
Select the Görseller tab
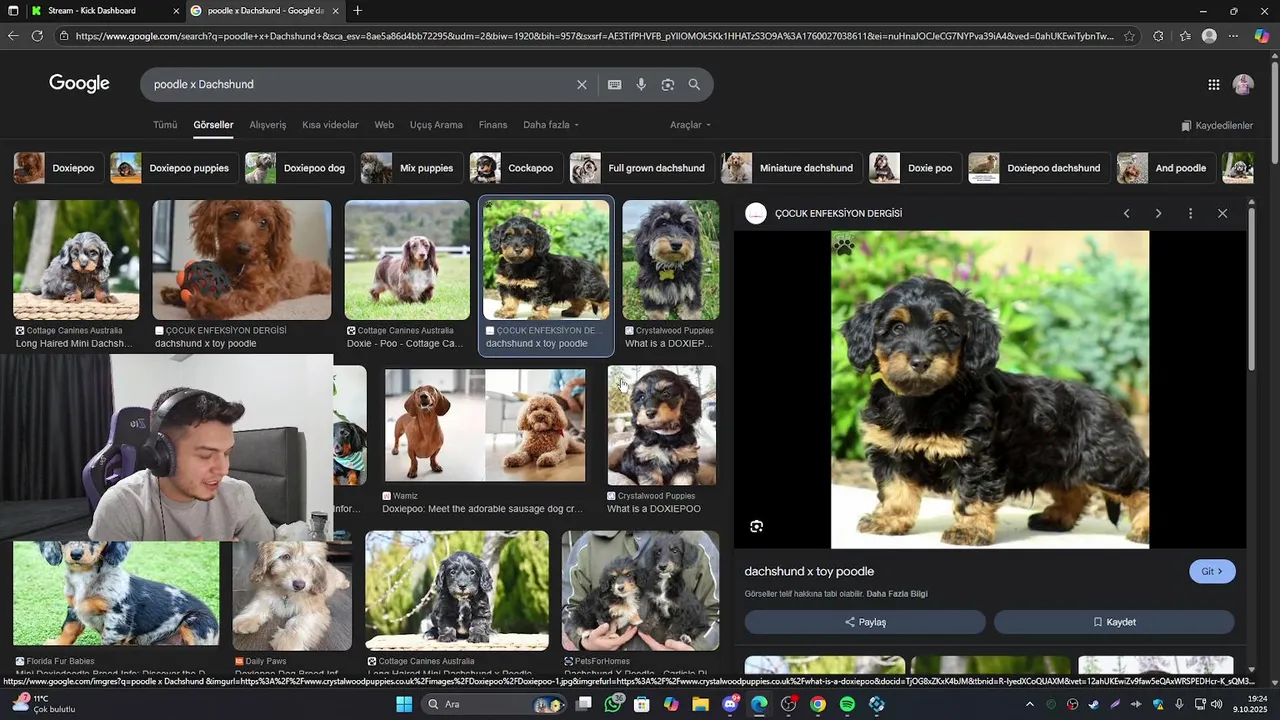(x=213, y=125)
